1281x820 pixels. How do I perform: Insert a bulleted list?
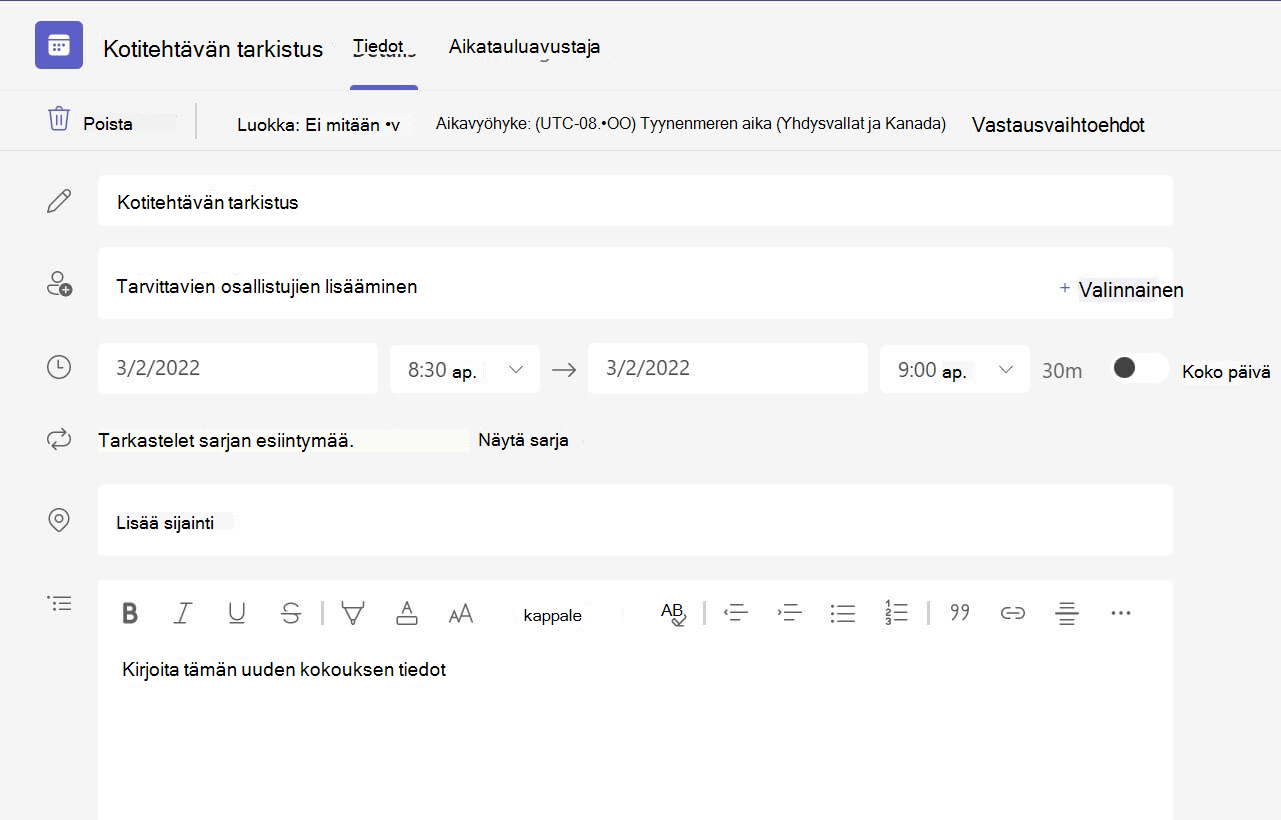tap(843, 613)
